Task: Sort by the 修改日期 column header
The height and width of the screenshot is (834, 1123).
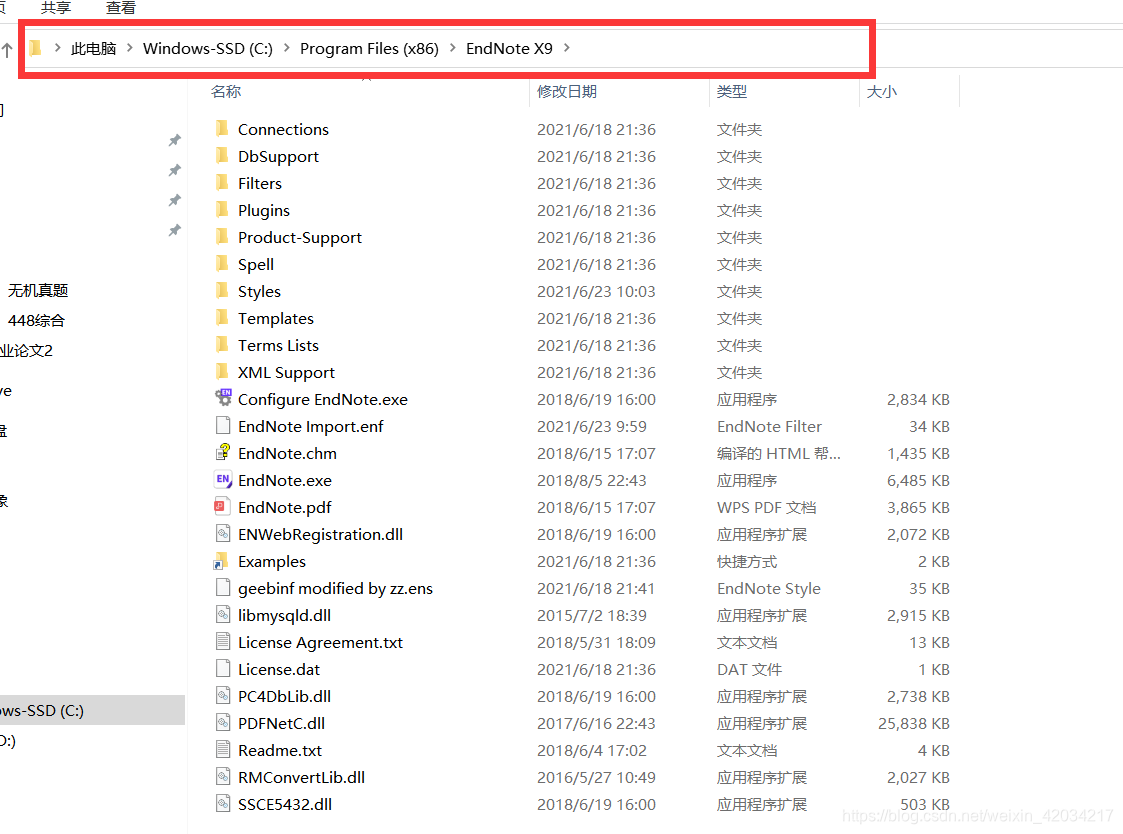Action: 567,91
